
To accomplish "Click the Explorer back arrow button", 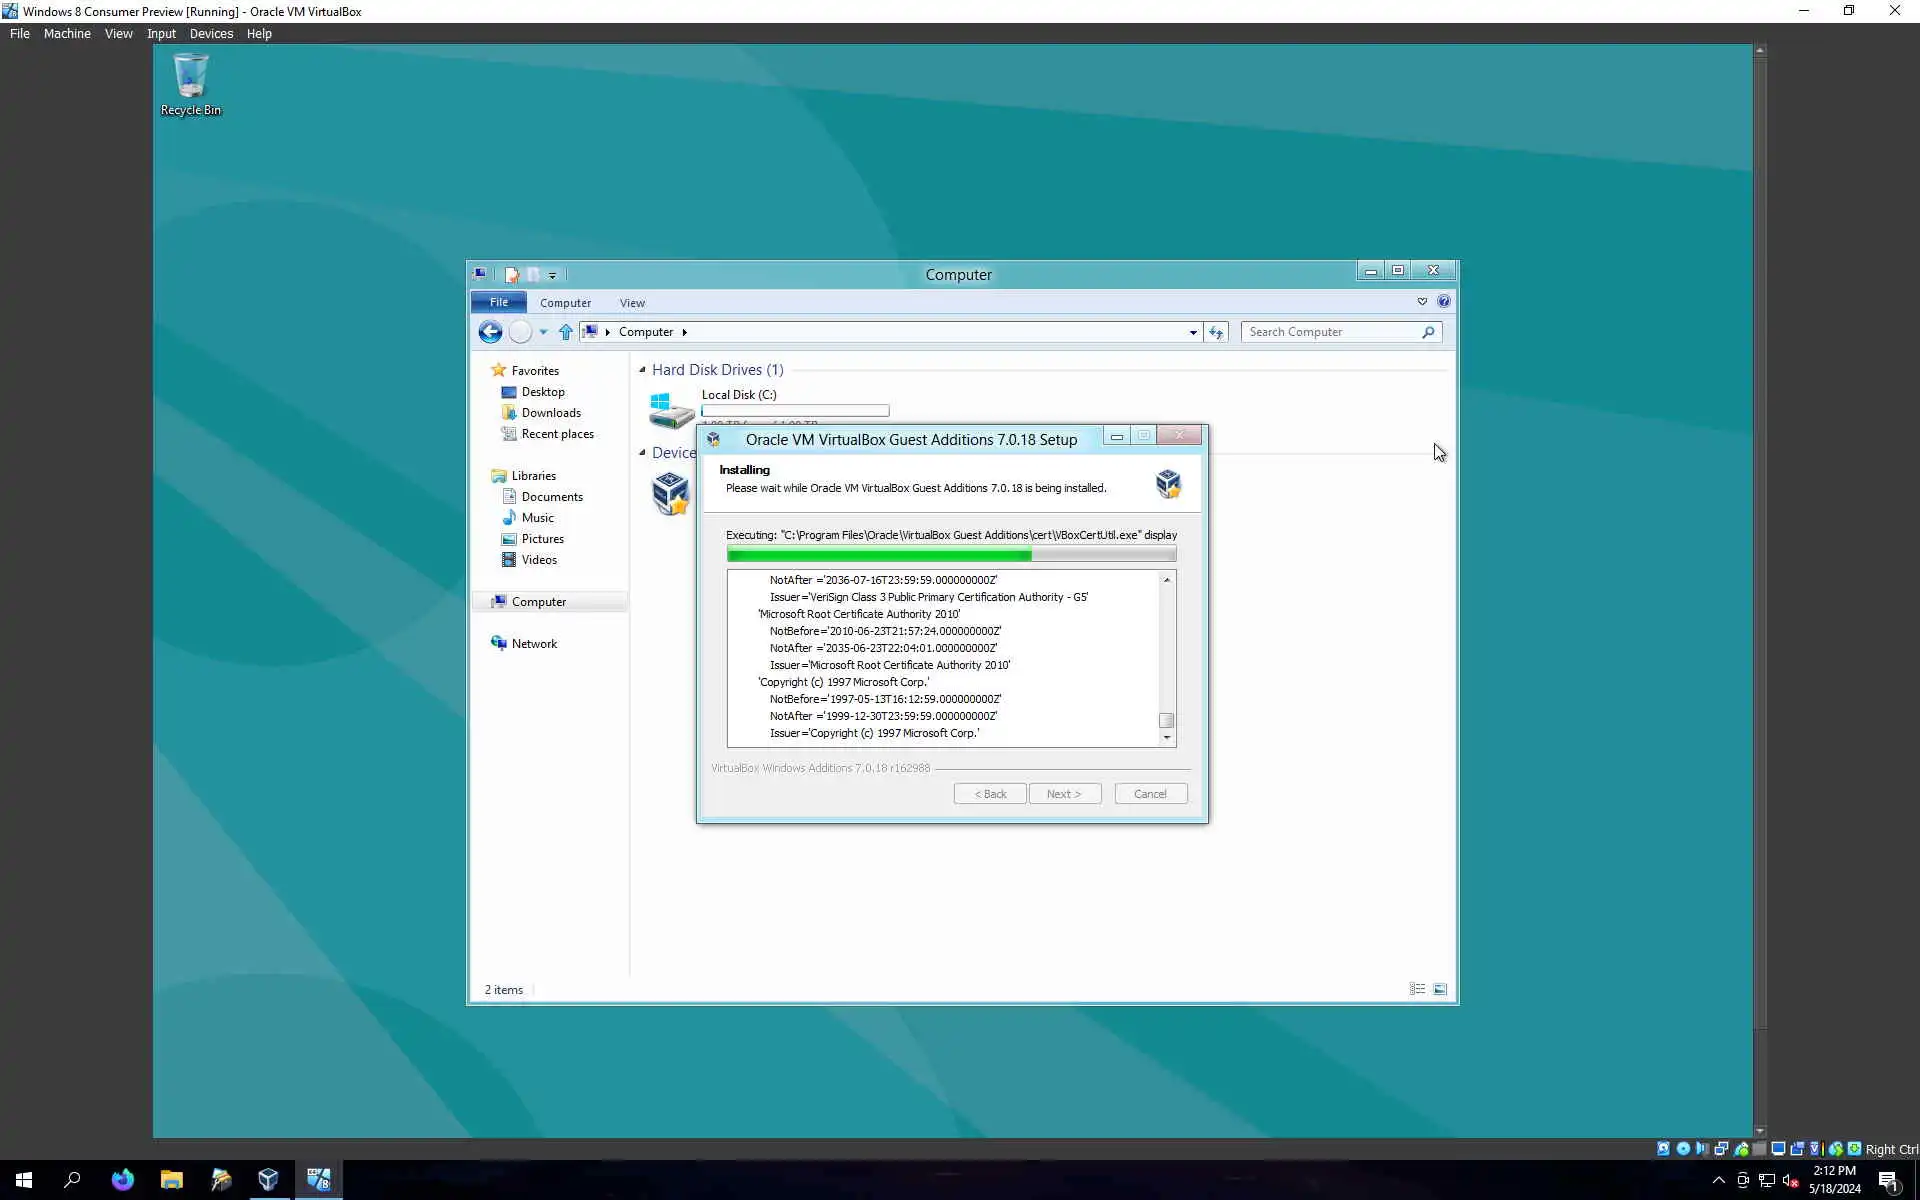I will coord(490,332).
